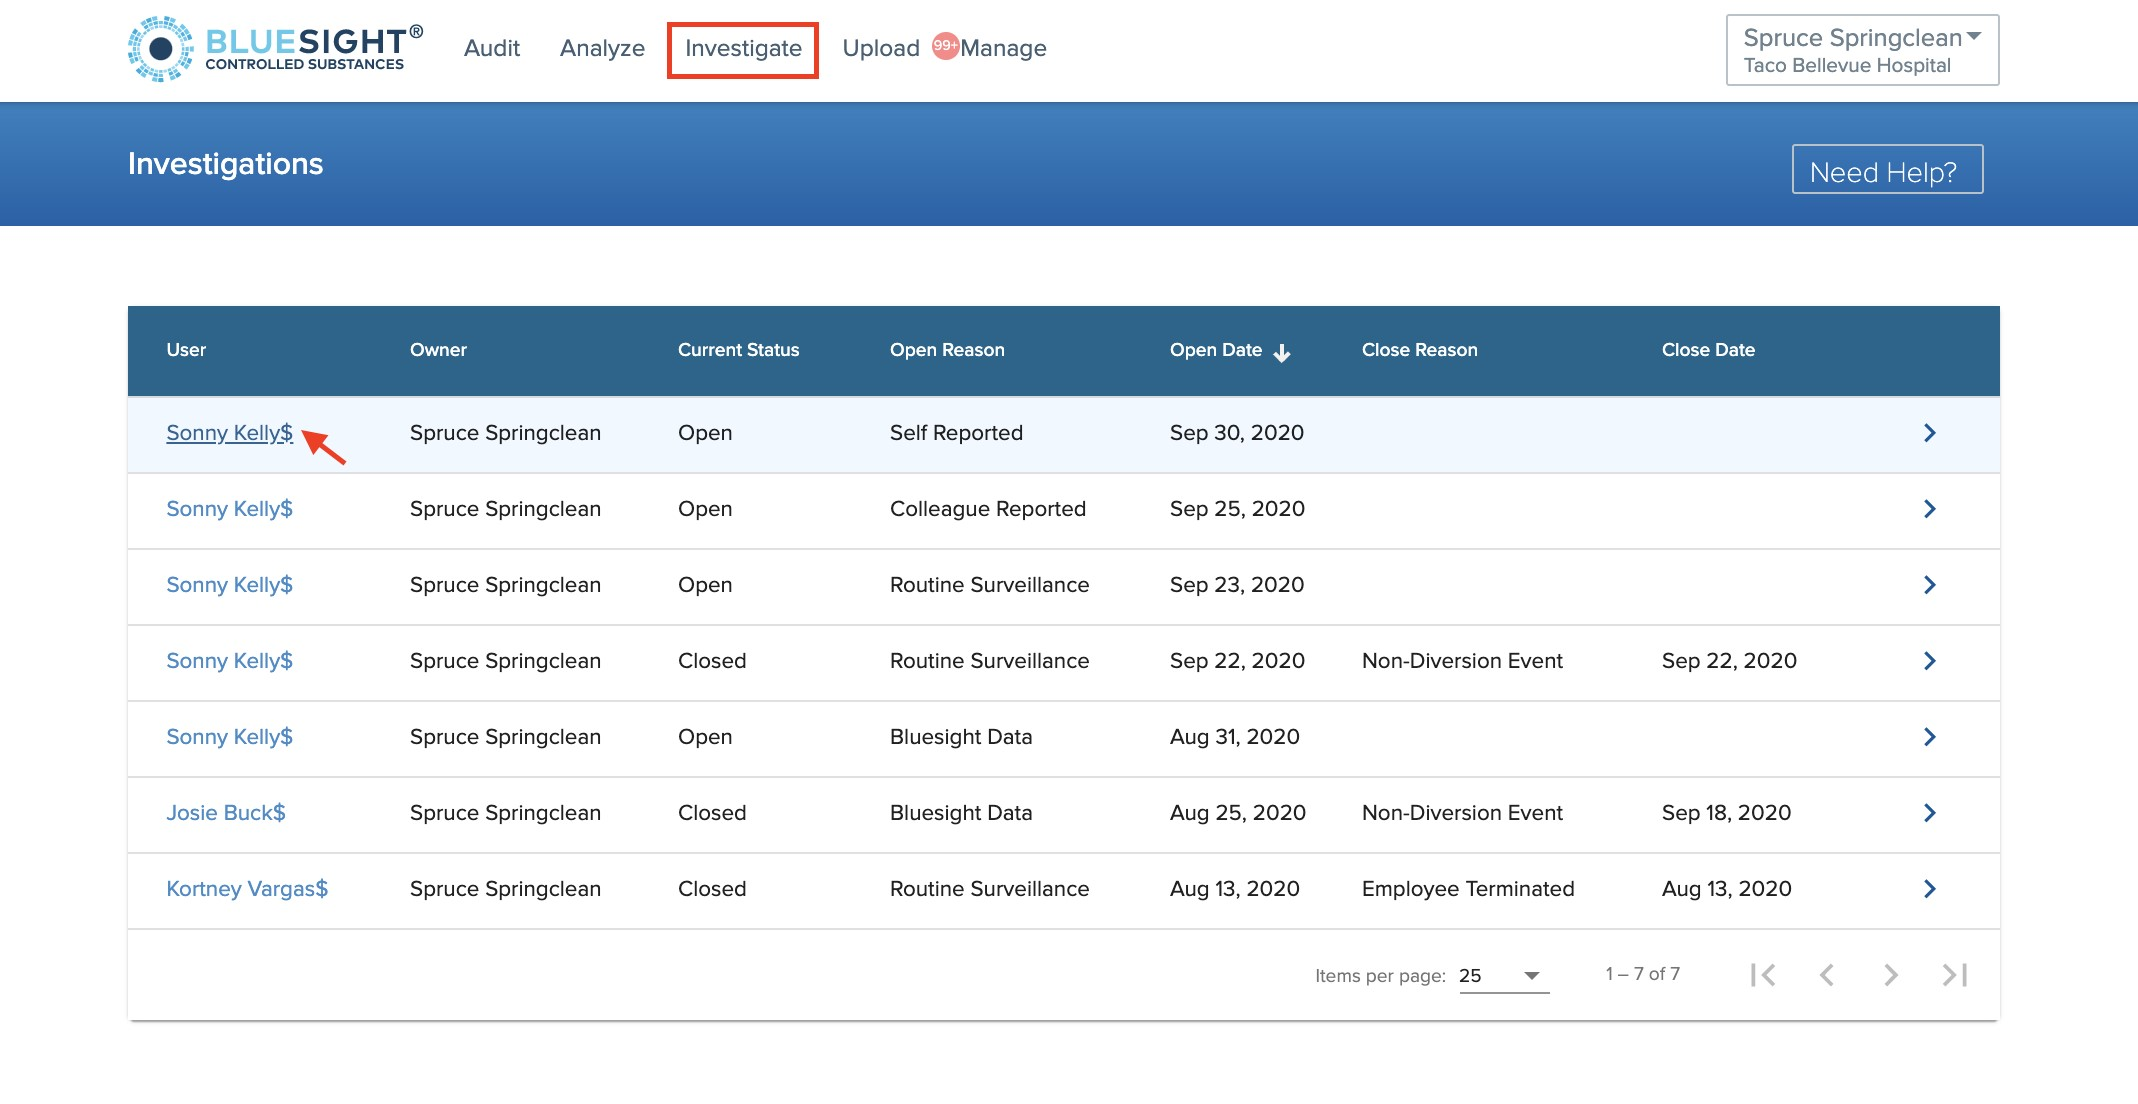This screenshot has width=2138, height=1104.
Task: Open the Josie Buck$ user link
Action: point(226,813)
